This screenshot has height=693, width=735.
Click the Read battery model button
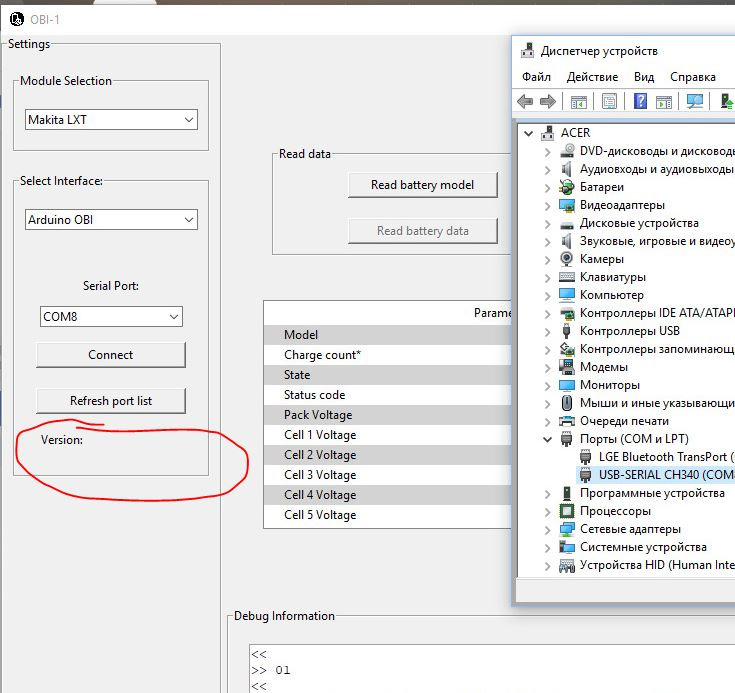coord(422,185)
